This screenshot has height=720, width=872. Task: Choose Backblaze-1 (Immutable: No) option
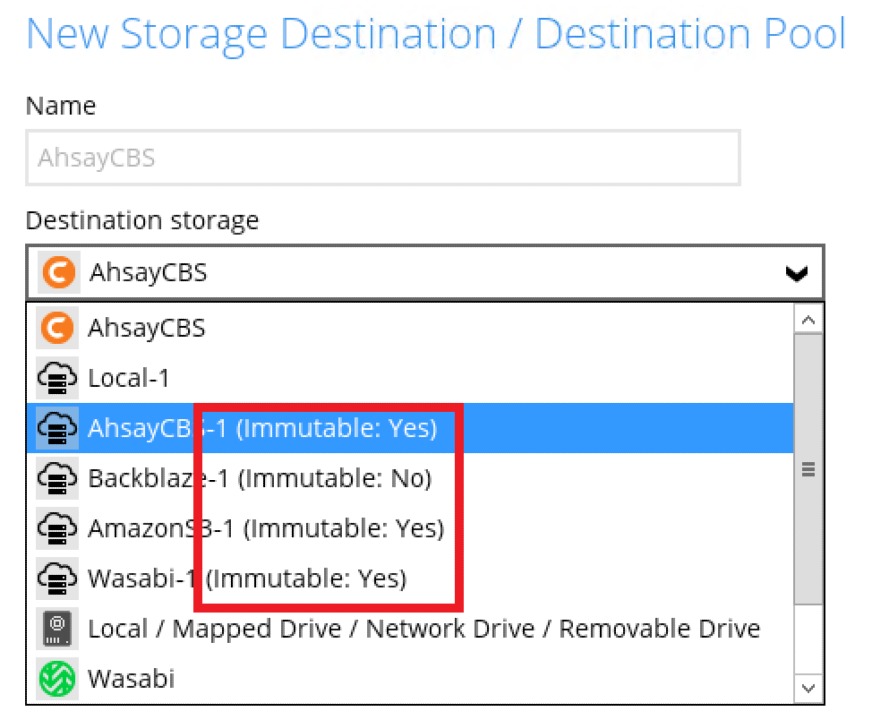[x=259, y=478]
